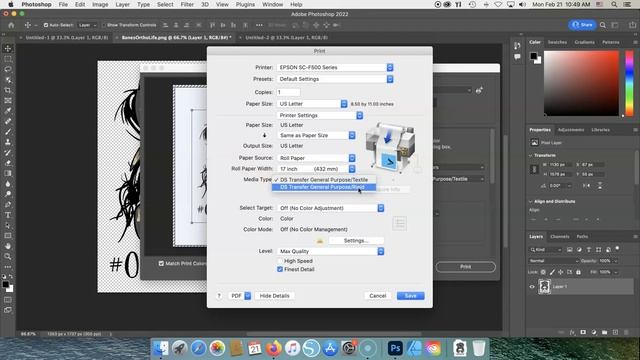Click the help question mark button
This screenshot has width=640, height=360.
(219, 296)
